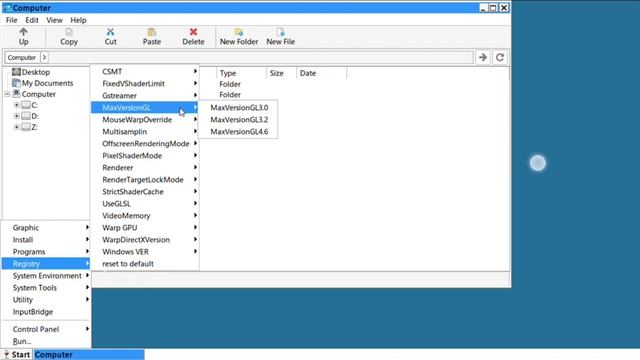The height and width of the screenshot is (360, 640).
Task: Expand the Z: drive node
Action: click(17, 127)
